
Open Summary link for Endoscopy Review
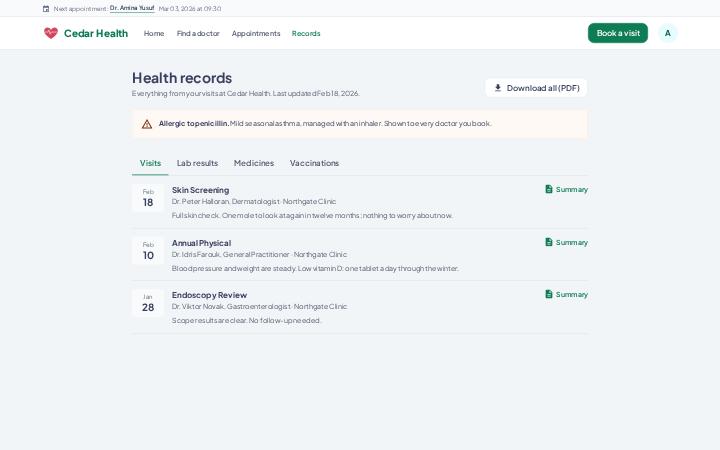[x=566, y=294]
